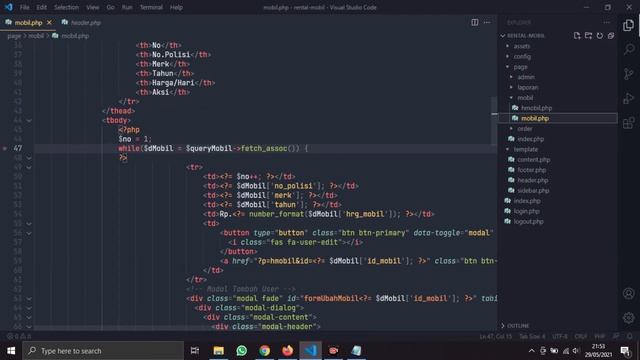Select PHP language mode in status bar
640x360 pixels.
[600, 336]
